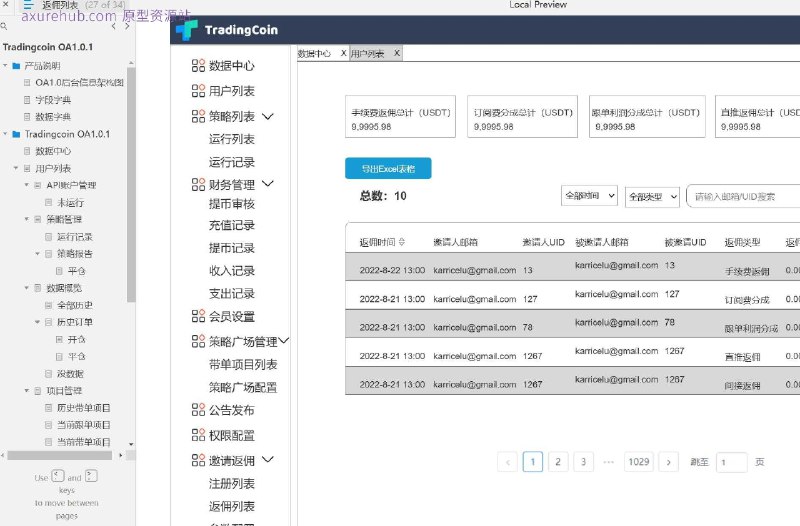800x526 pixels.
Task: Collapse API账户管理 tree node
Action: pos(27,185)
